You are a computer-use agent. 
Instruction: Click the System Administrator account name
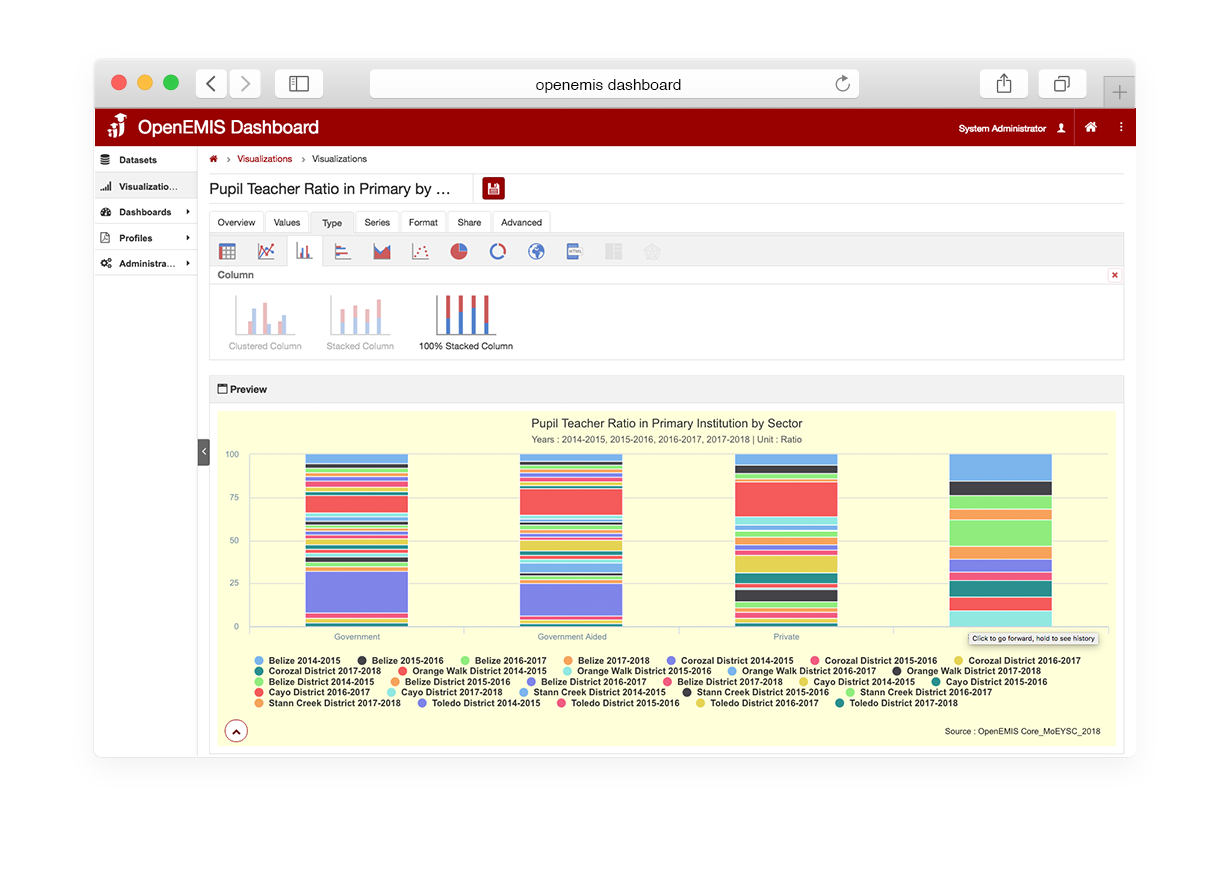pyautogui.click(x=1002, y=128)
